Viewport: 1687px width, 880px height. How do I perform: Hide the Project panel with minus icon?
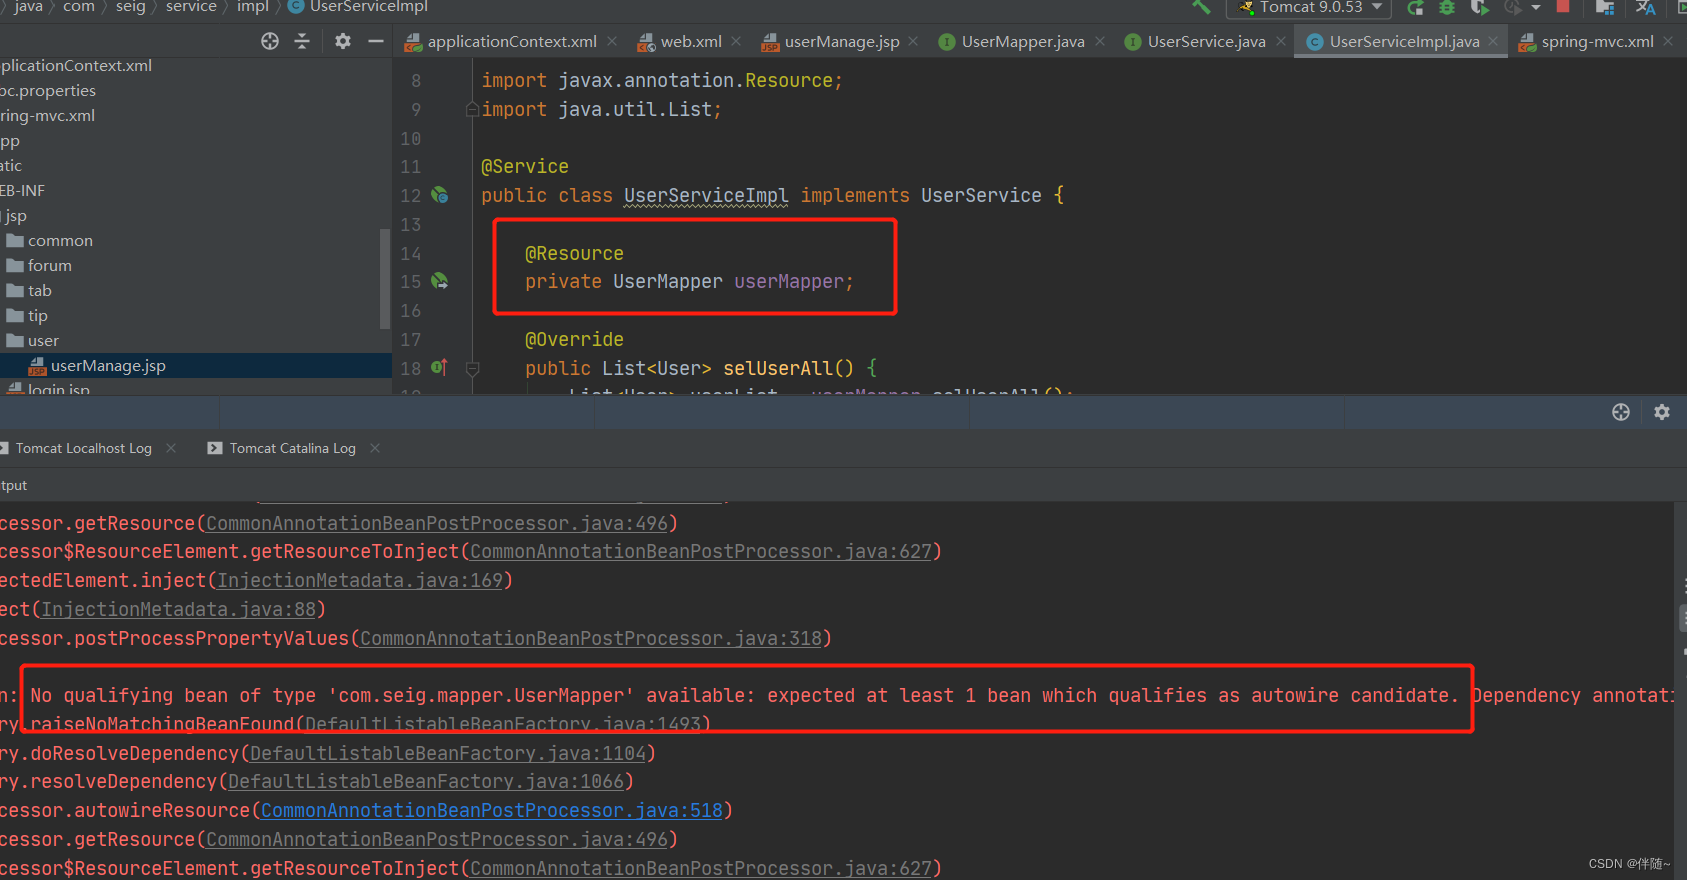tap(376, 41)
